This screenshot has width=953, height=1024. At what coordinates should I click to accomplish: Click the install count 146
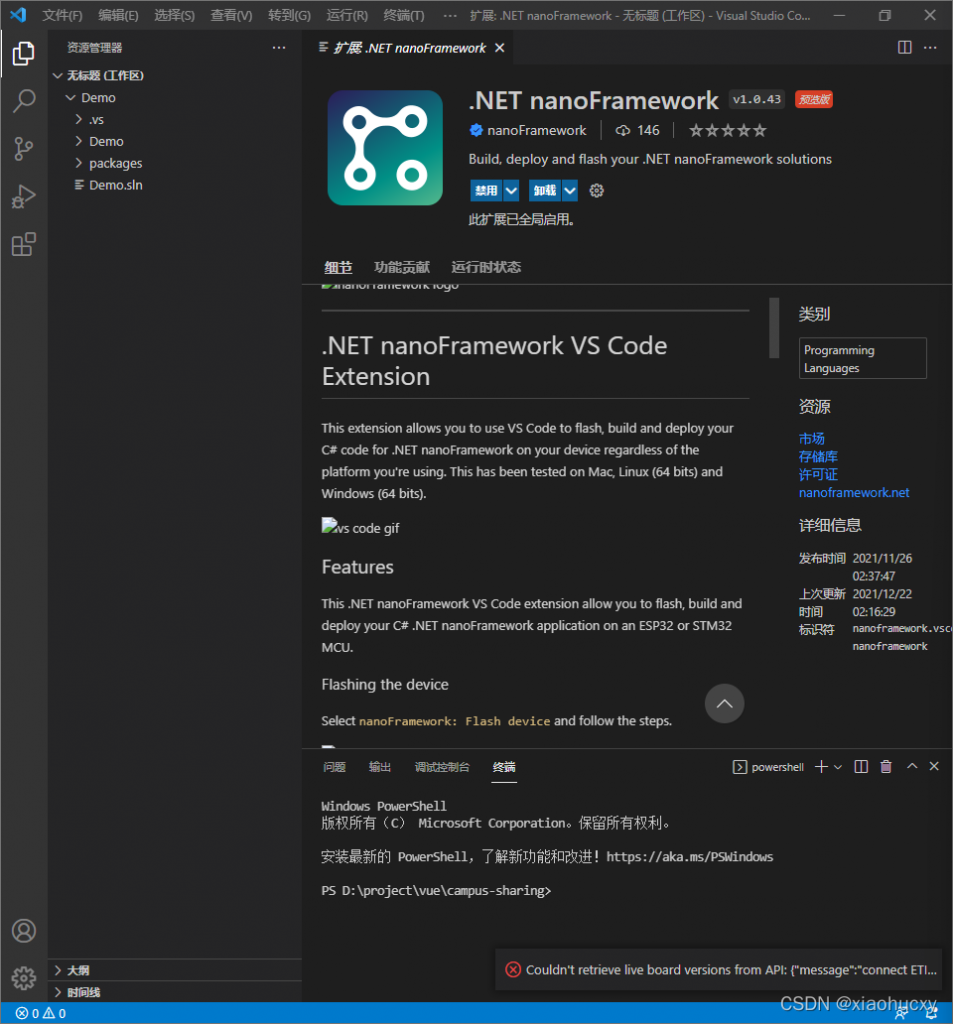638,131
